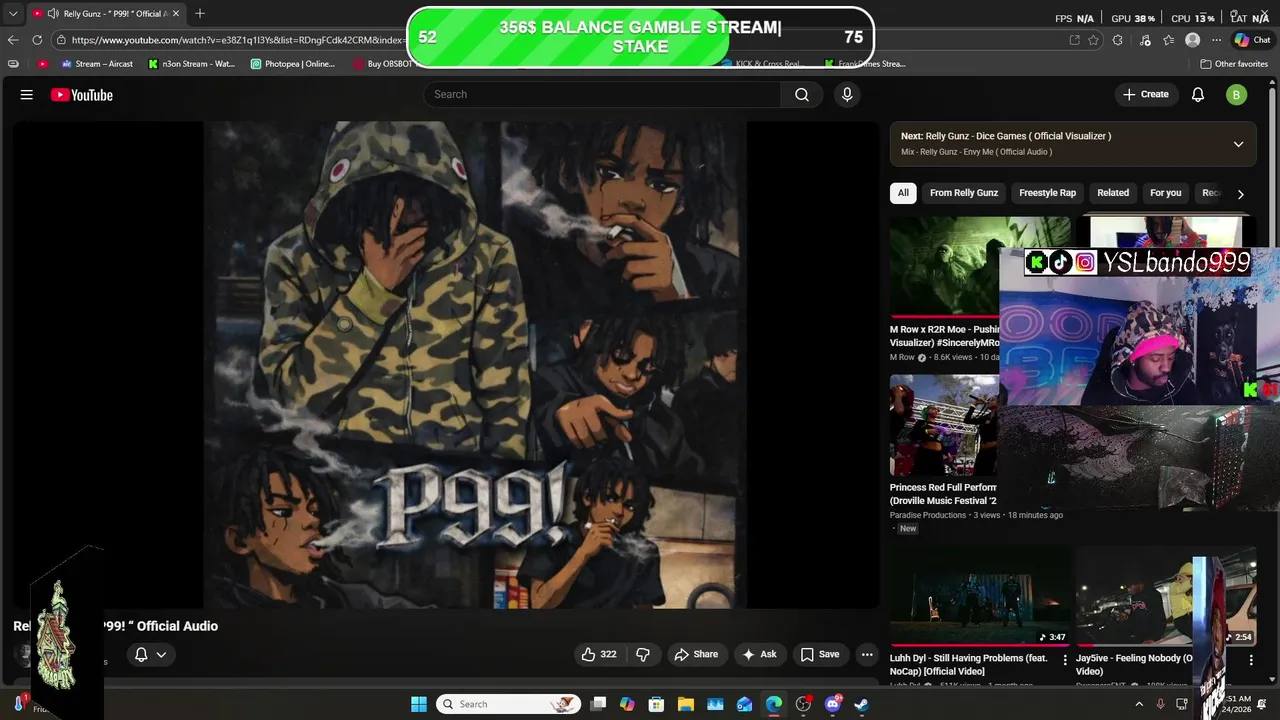1280x720 pixels.
Task: Click the YouTube search magnifier button
Action: pos(802,94)
